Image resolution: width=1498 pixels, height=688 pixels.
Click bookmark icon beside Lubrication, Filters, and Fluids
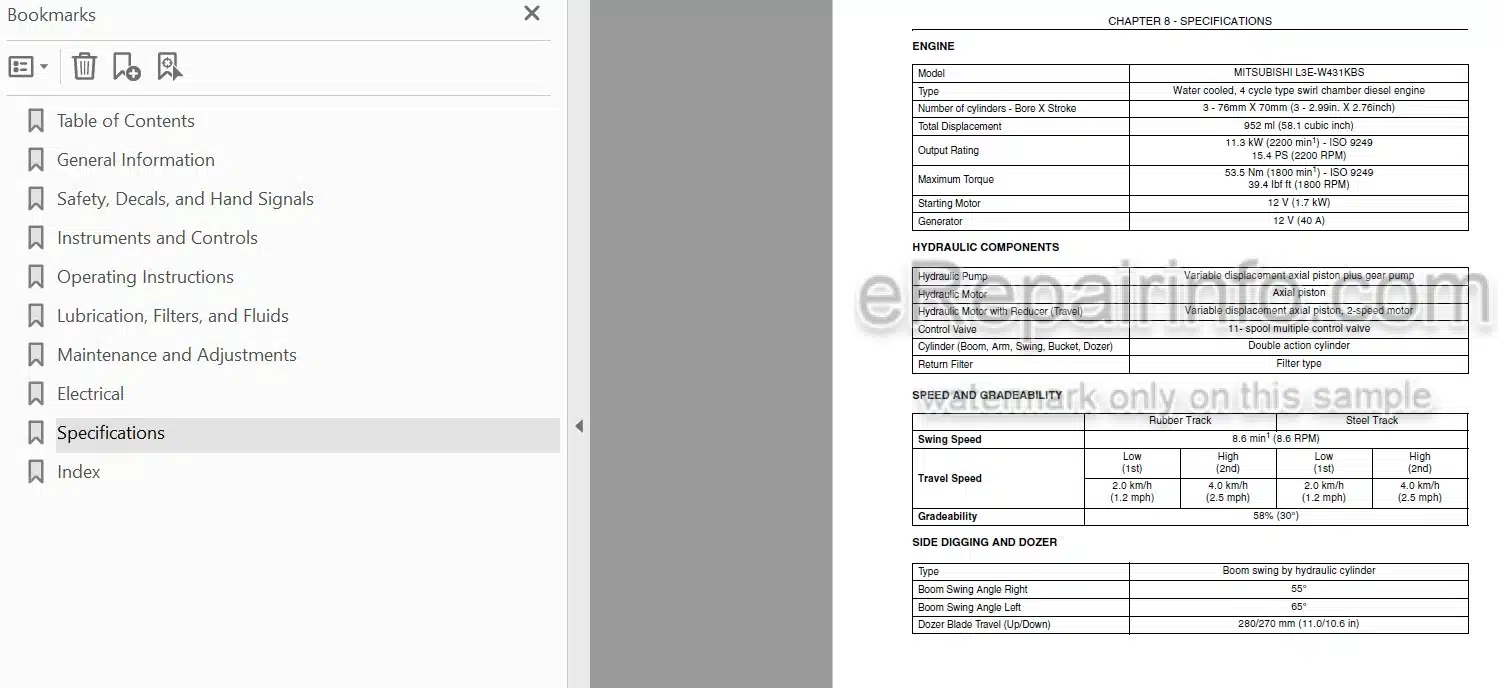point(36,316)
